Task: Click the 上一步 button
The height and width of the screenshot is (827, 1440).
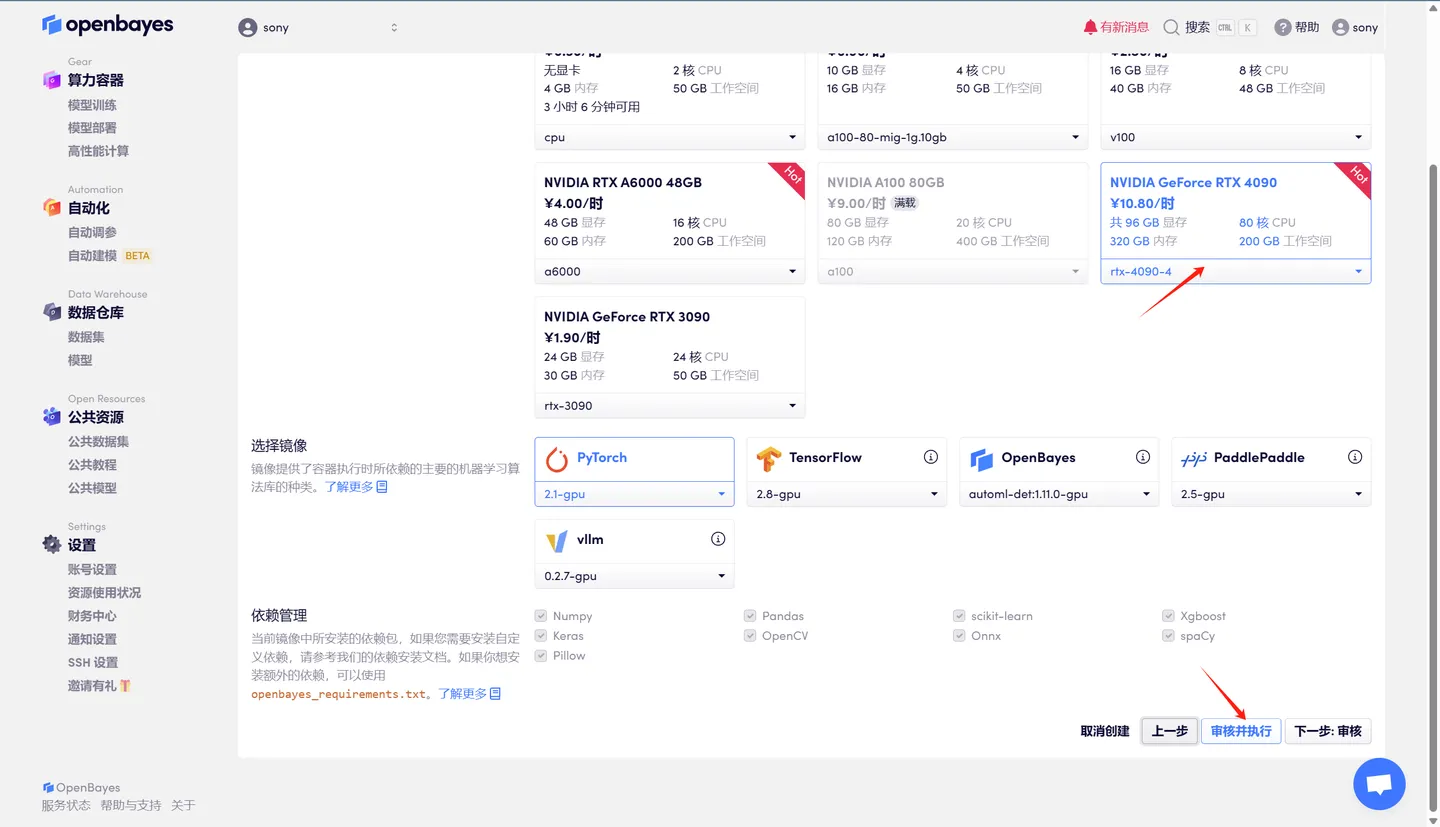Action: 1169,731
